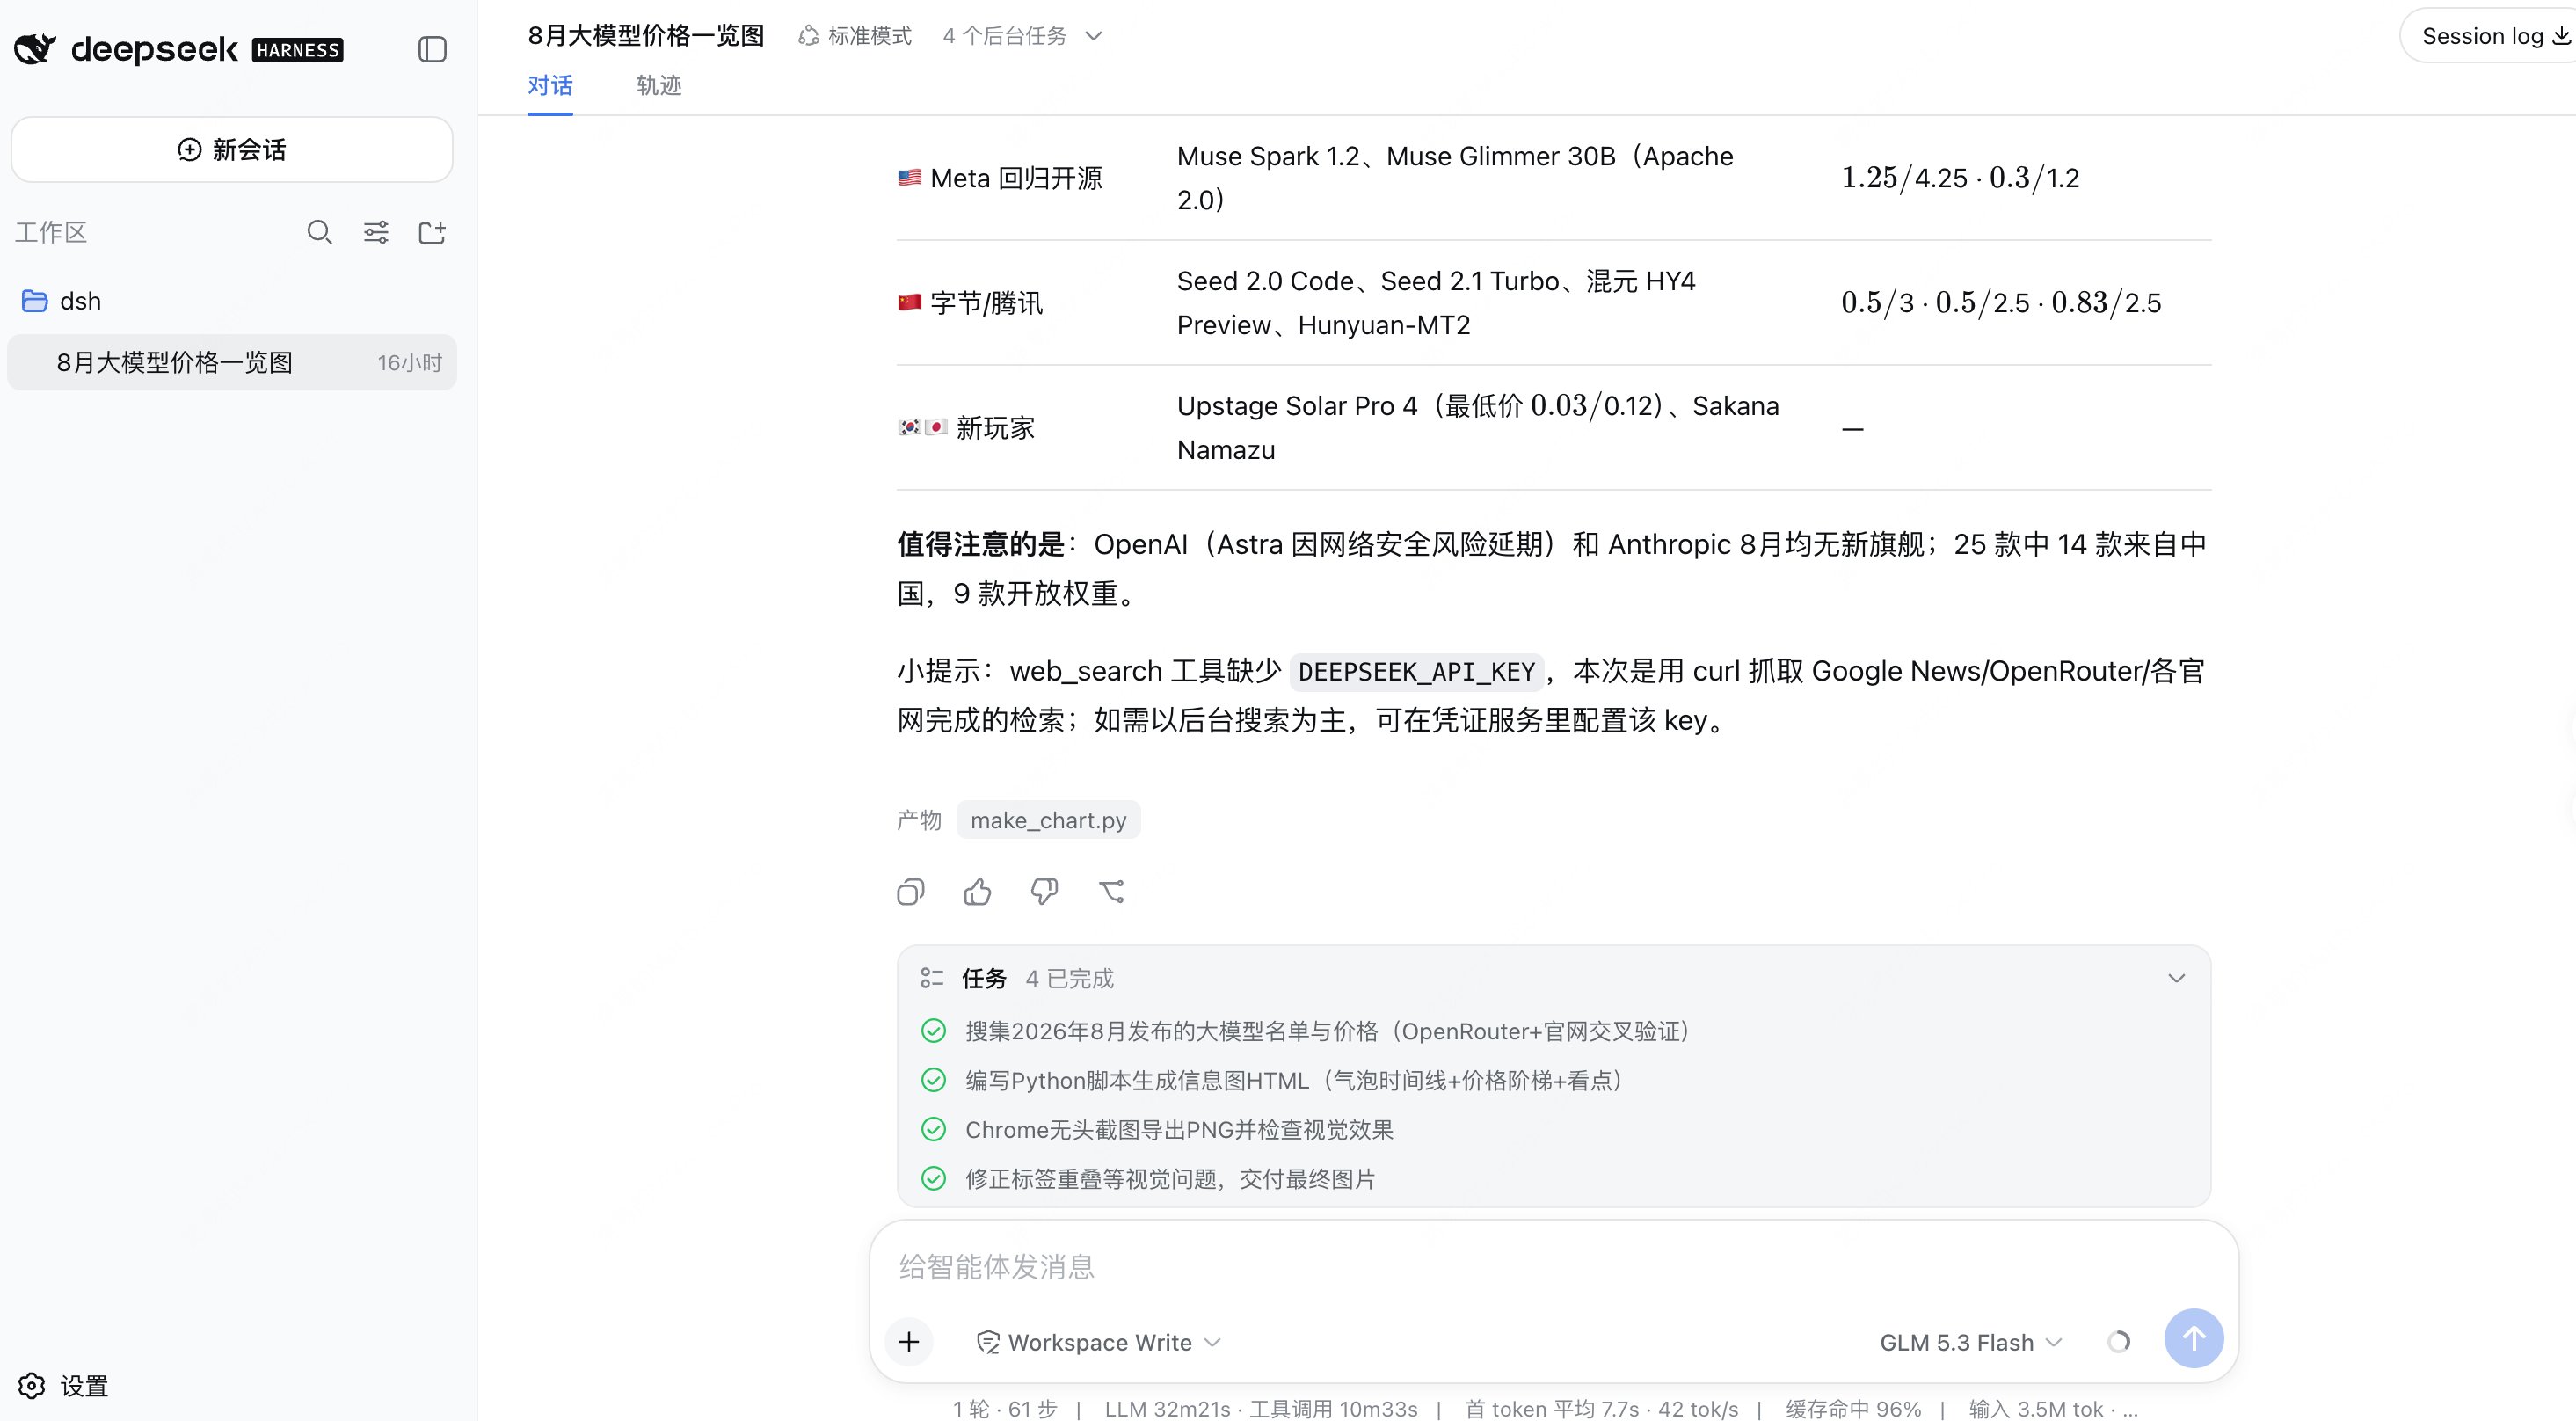Image resolution: width=2576 pixels, height=1421 pixels.
Task: Open the GLM 5.3 Flash model dropdown
Action: tap(1971, 1342)
